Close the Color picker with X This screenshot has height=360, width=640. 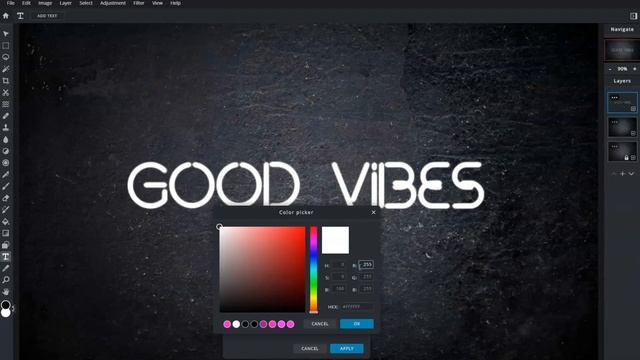[373, 212]
